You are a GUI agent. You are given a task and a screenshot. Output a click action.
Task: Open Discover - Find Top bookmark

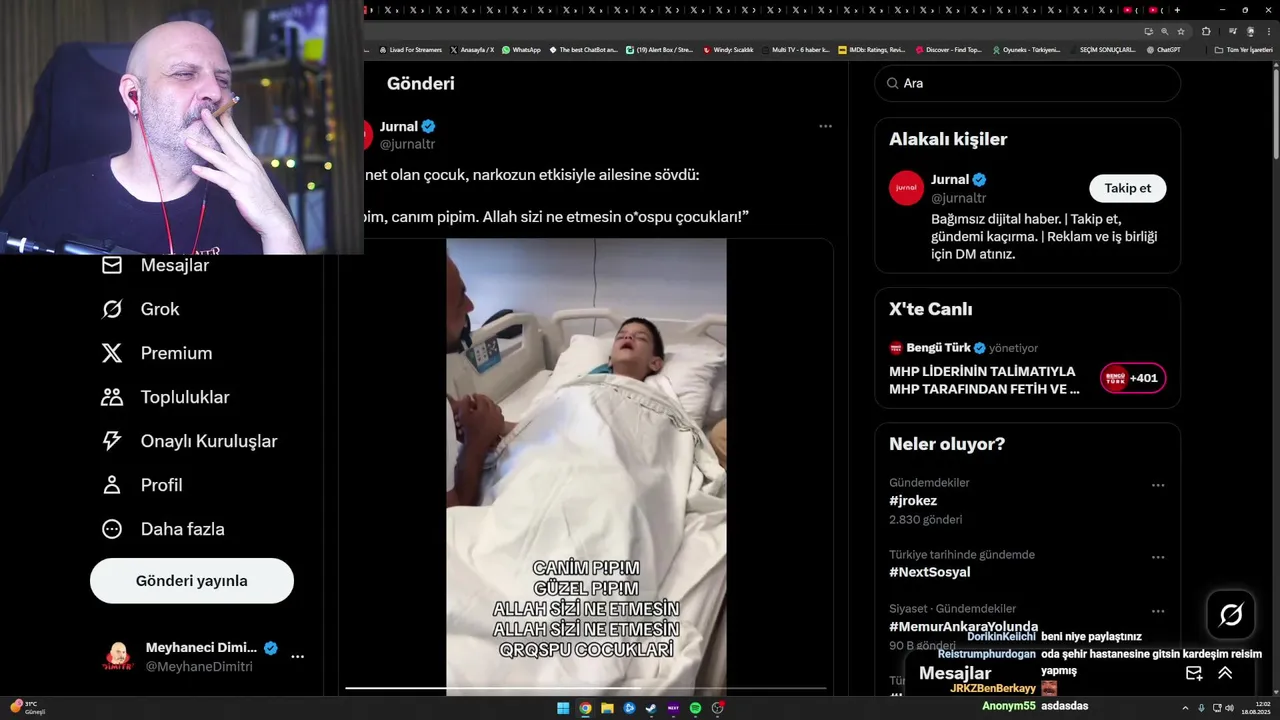click(x=948, y=49)
